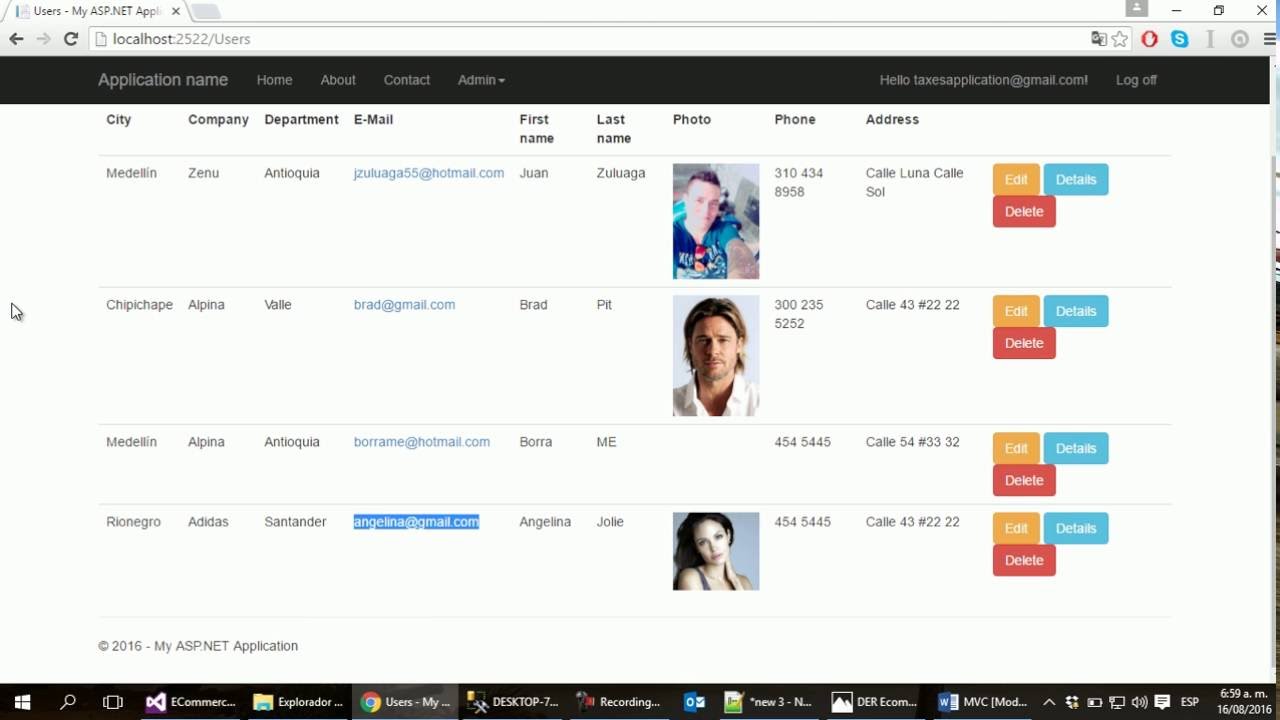Switch to Notepad++ new 3 taskbar item
The width and height of the screenshot is (1280, 720).
[768, 702]
